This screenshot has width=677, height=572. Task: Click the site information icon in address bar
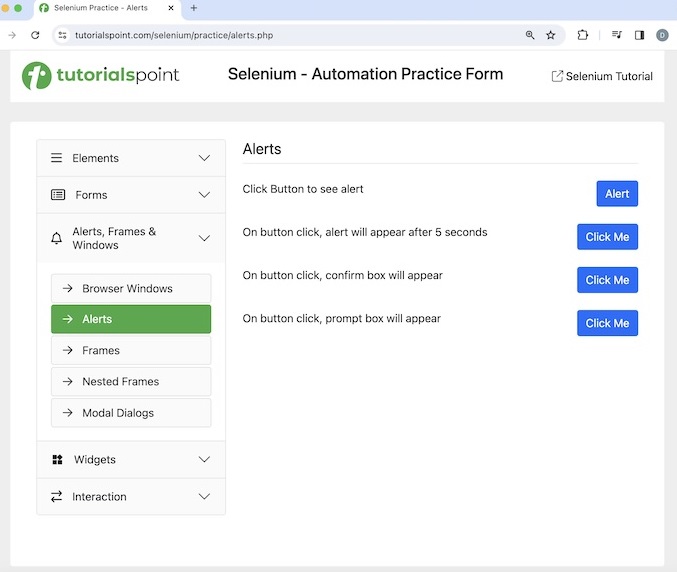[62, 35]
